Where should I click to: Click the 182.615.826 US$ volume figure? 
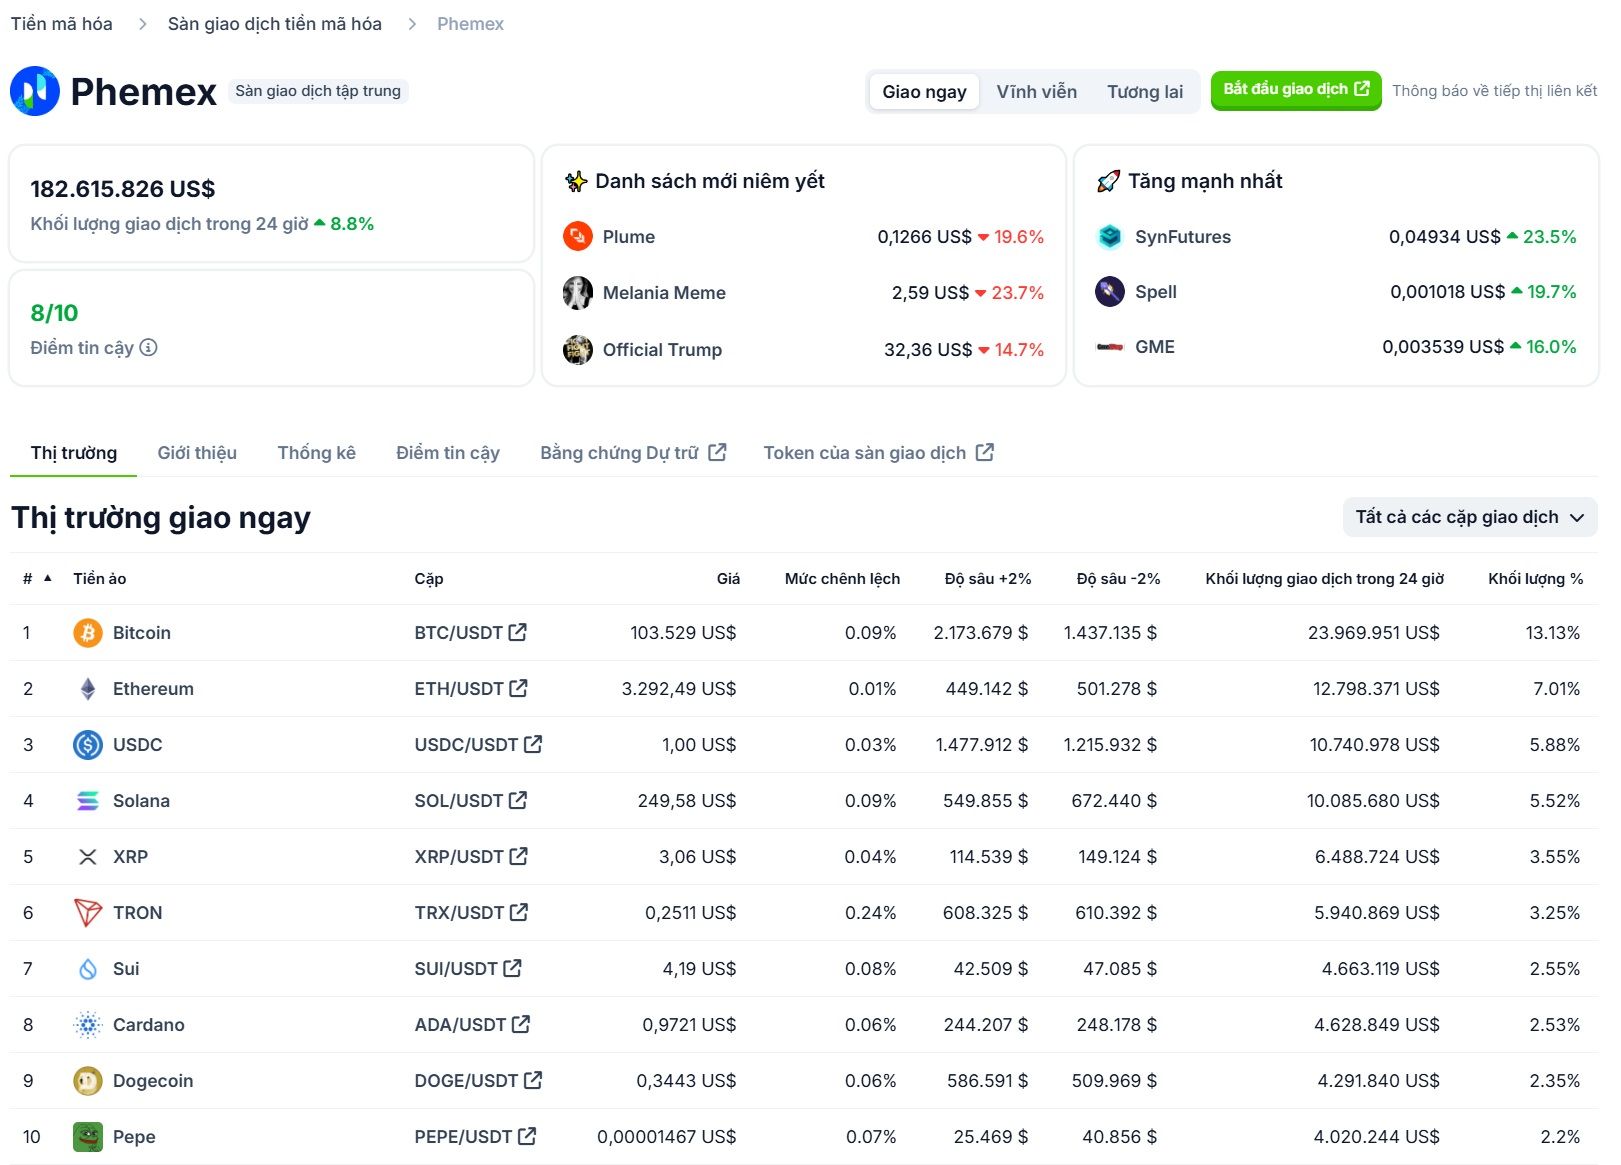pyautogui.click(x=123, y=189)
